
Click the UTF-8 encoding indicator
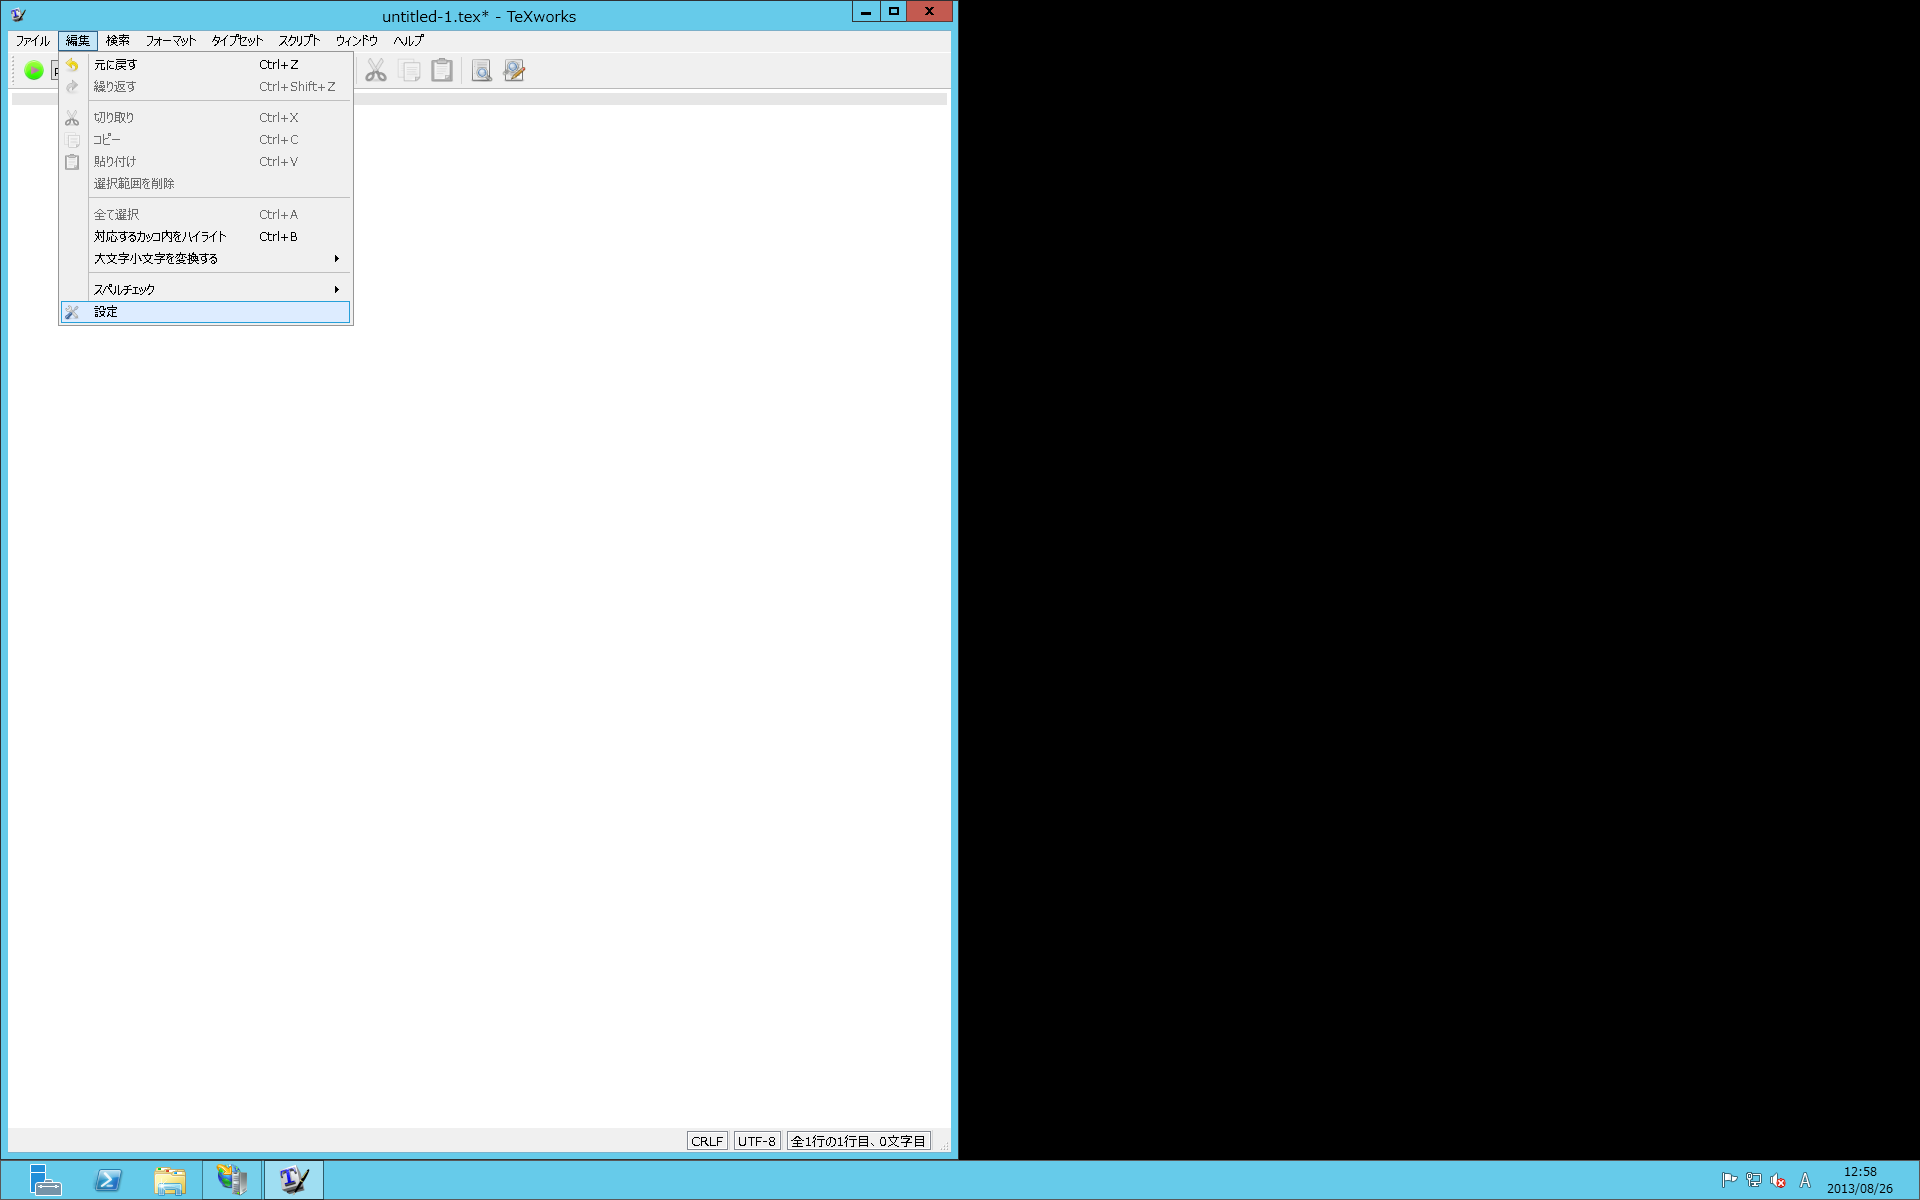point(757,1141)
